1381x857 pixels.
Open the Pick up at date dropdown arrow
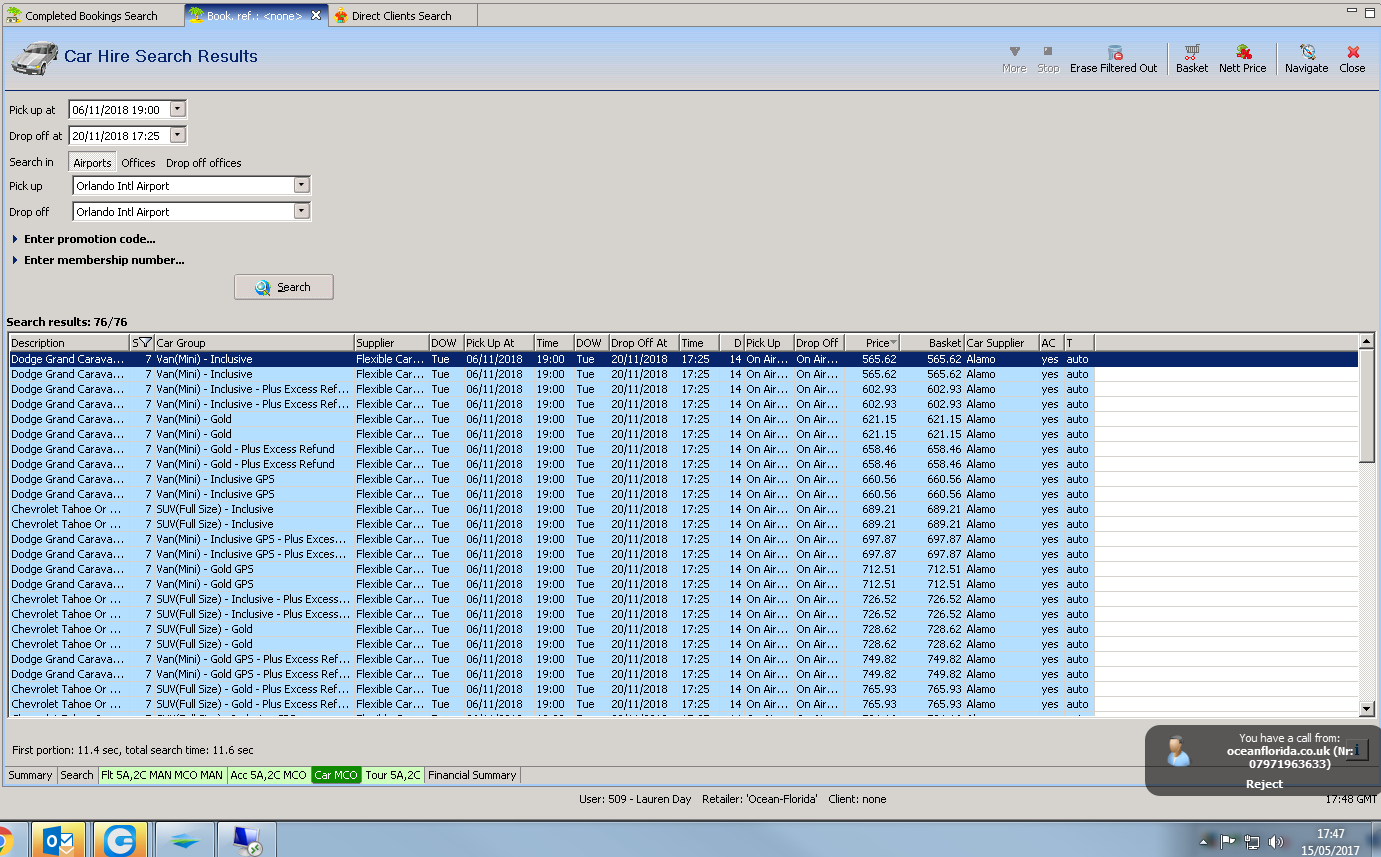coord(178,109)
